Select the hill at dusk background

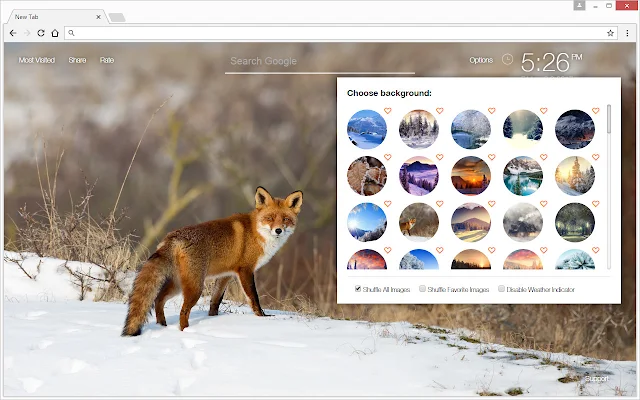tap(471, 222)
